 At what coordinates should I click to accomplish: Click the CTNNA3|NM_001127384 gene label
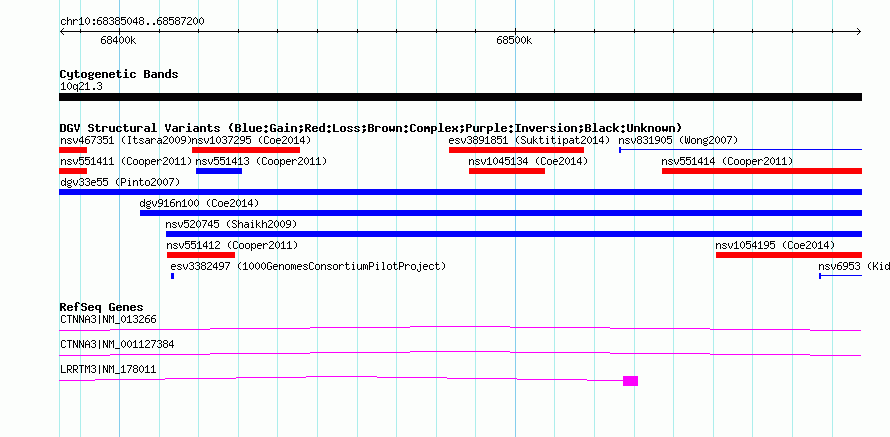point(117,344)
